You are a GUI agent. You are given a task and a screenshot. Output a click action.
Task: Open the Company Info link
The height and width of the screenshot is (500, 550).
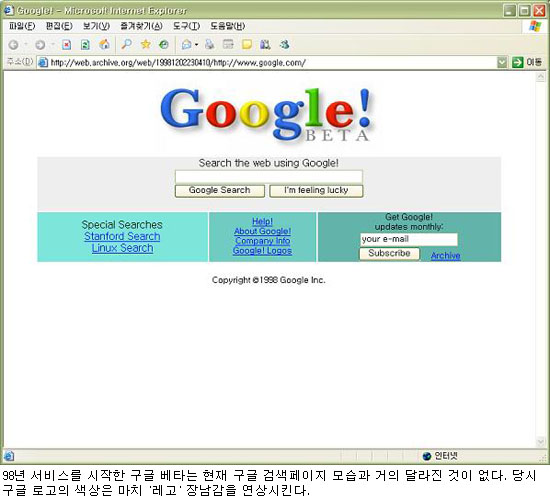(x=262, y=241)
